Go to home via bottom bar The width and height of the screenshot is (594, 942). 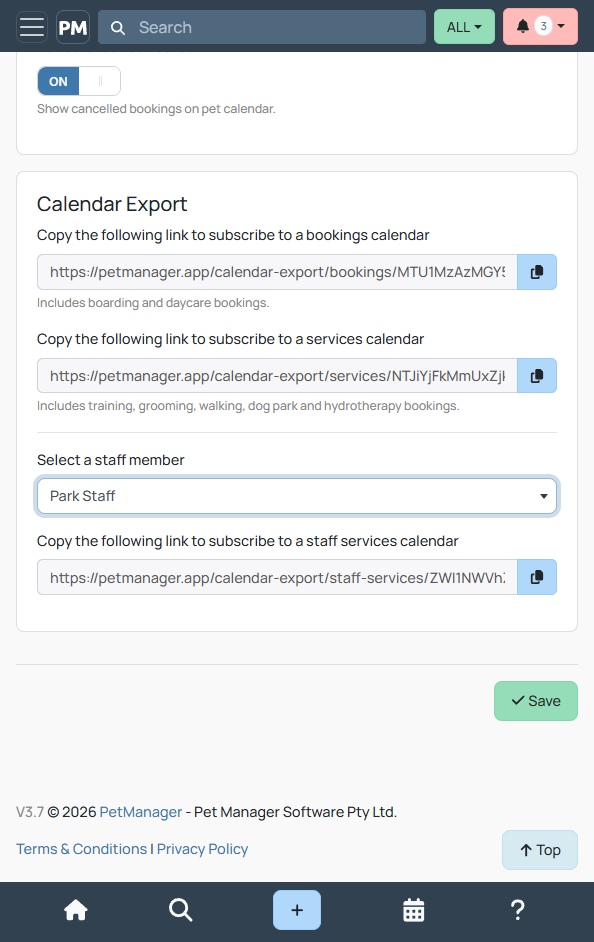click(x=76, y=910)
